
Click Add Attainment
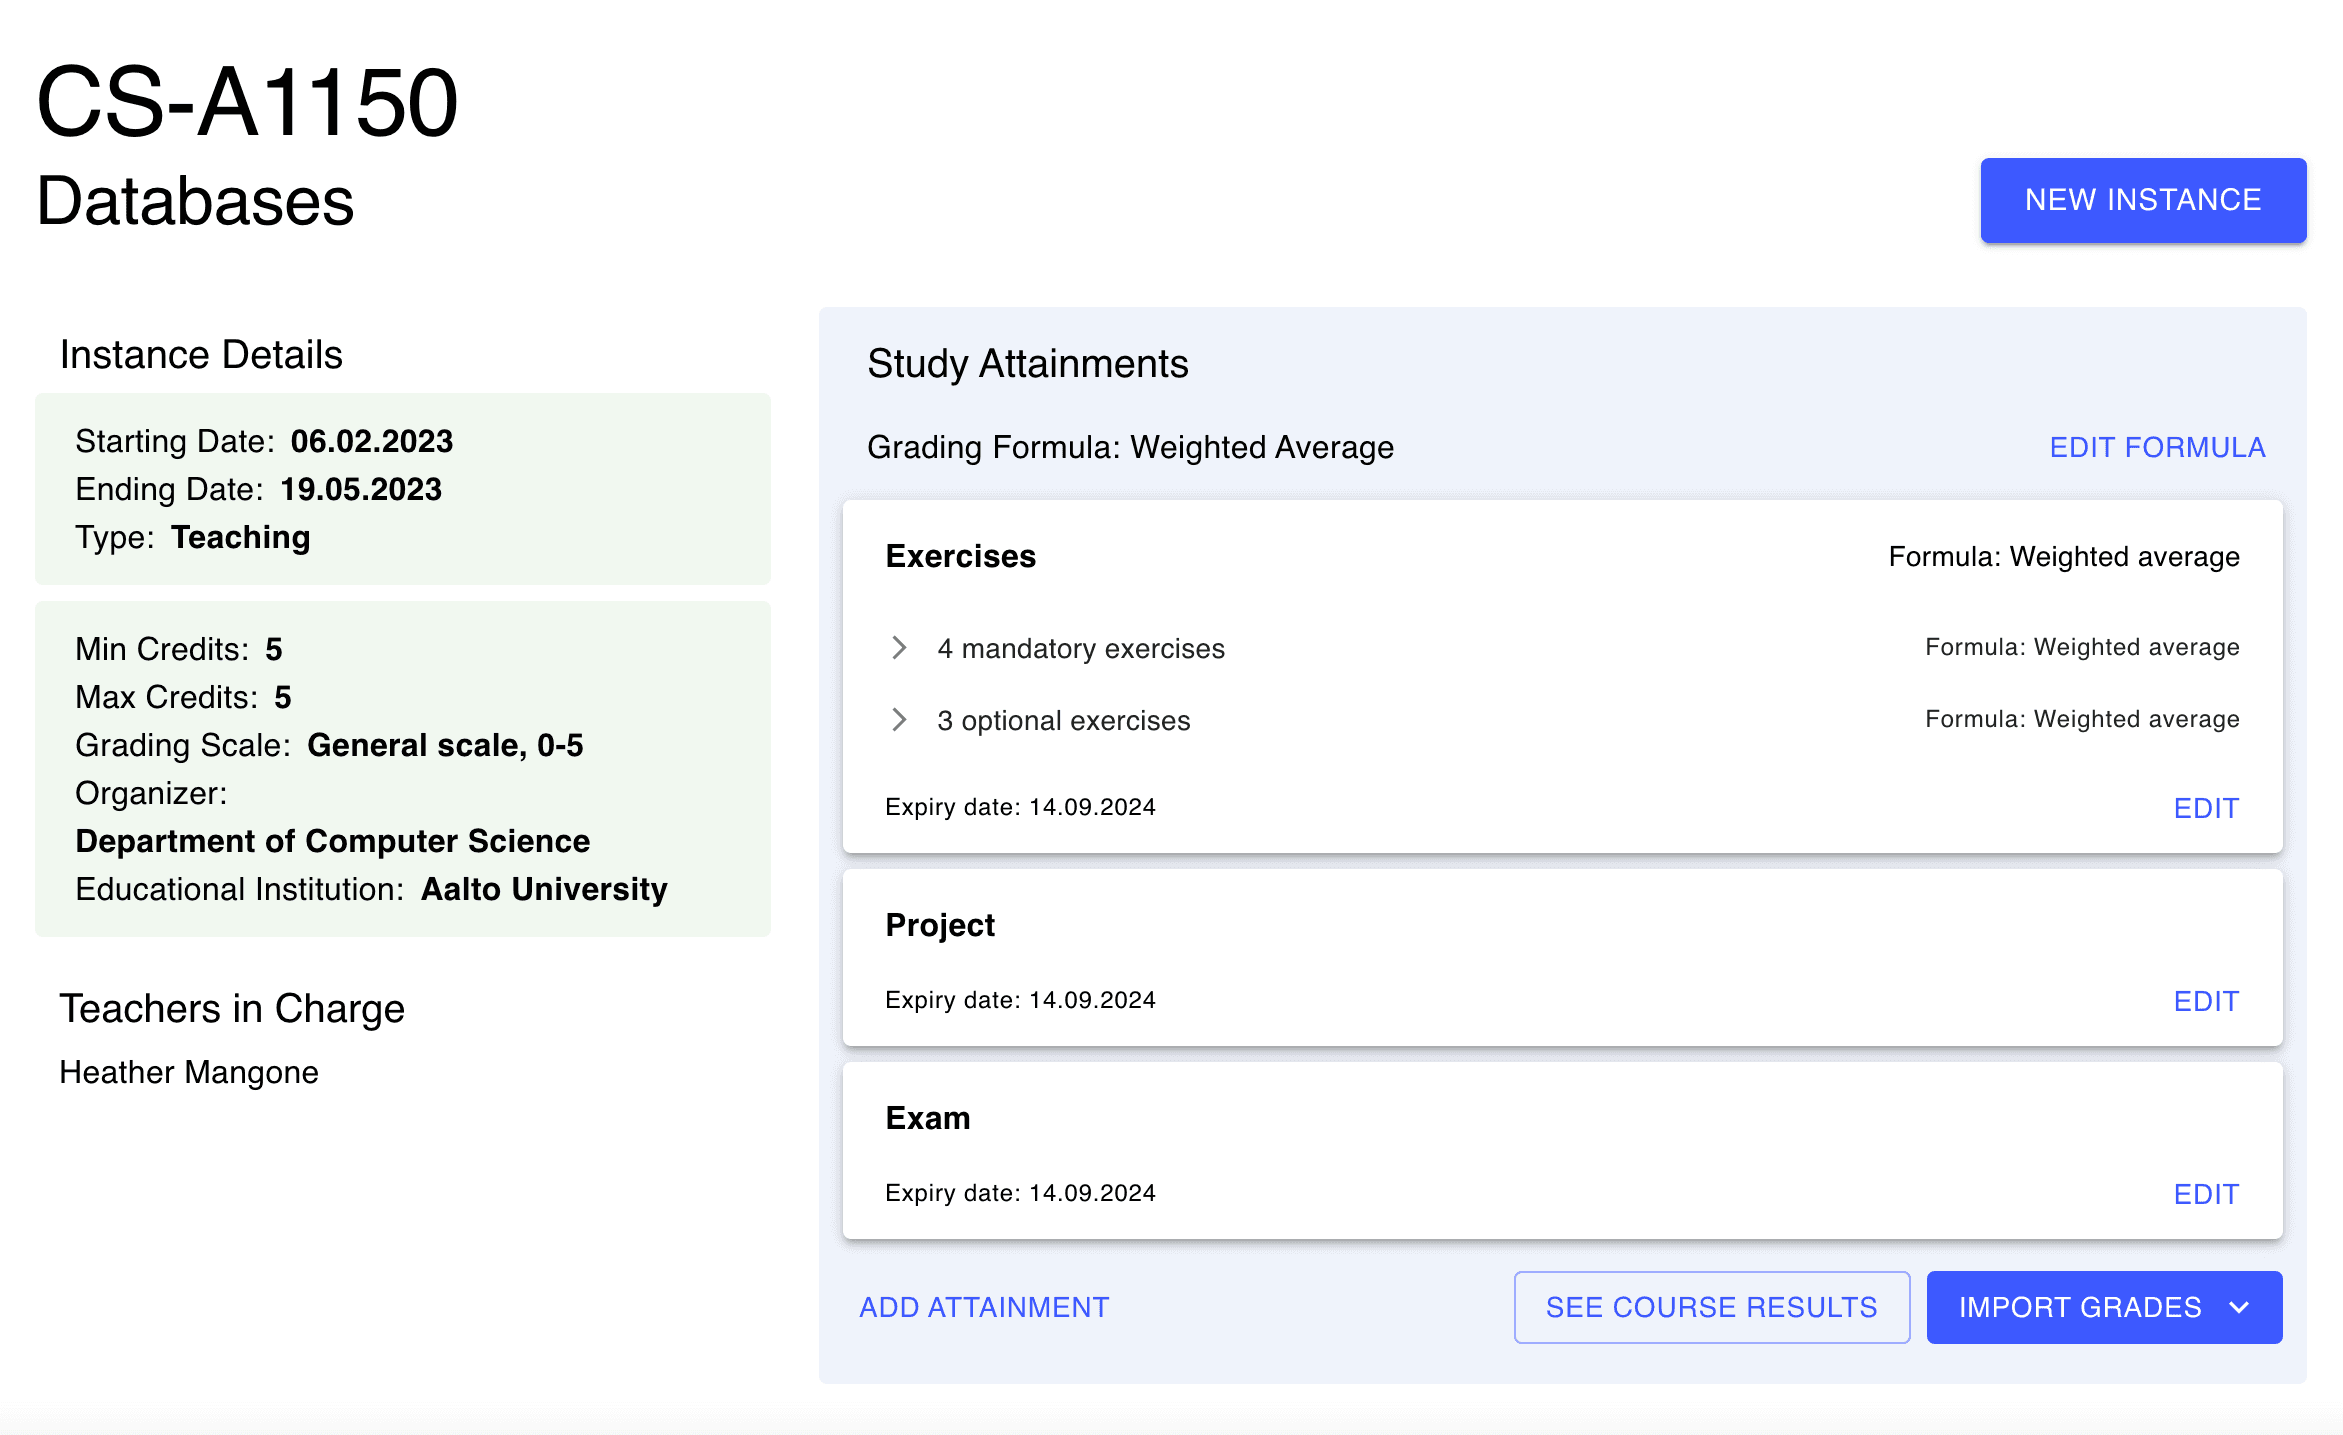[x=984, y=1308]
